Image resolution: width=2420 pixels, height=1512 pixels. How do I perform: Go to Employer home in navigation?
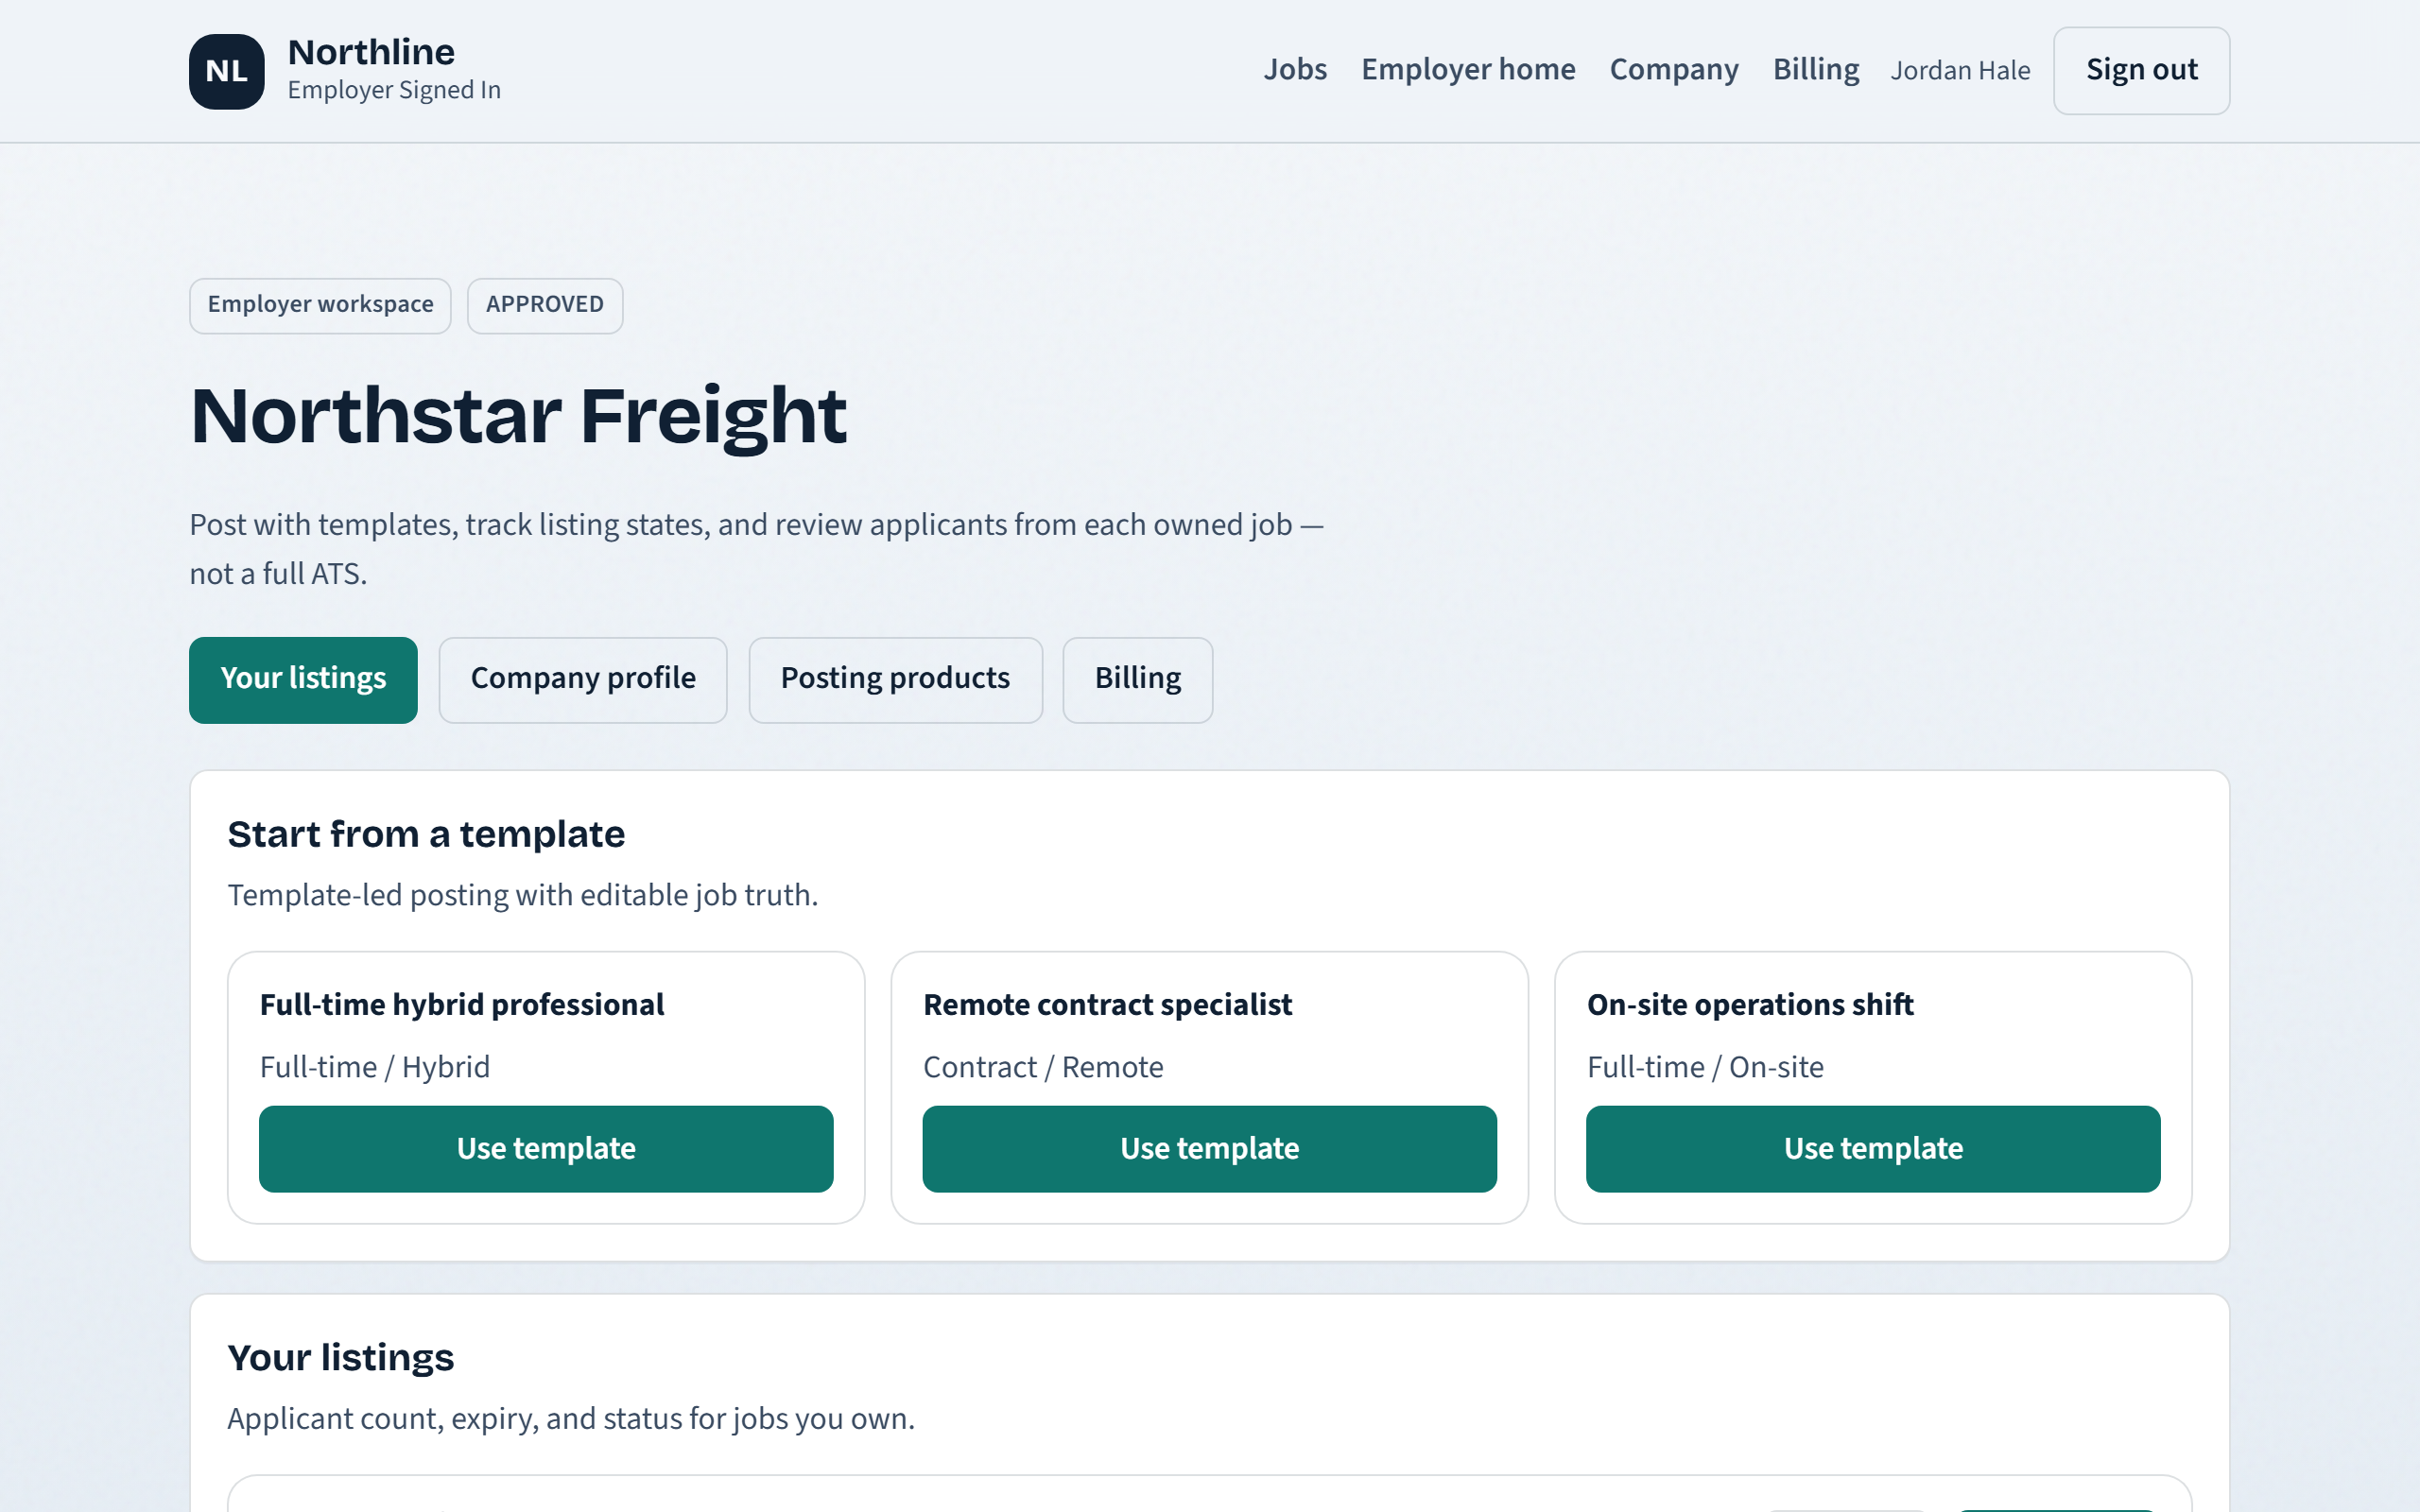click(x=1468, y=69)
